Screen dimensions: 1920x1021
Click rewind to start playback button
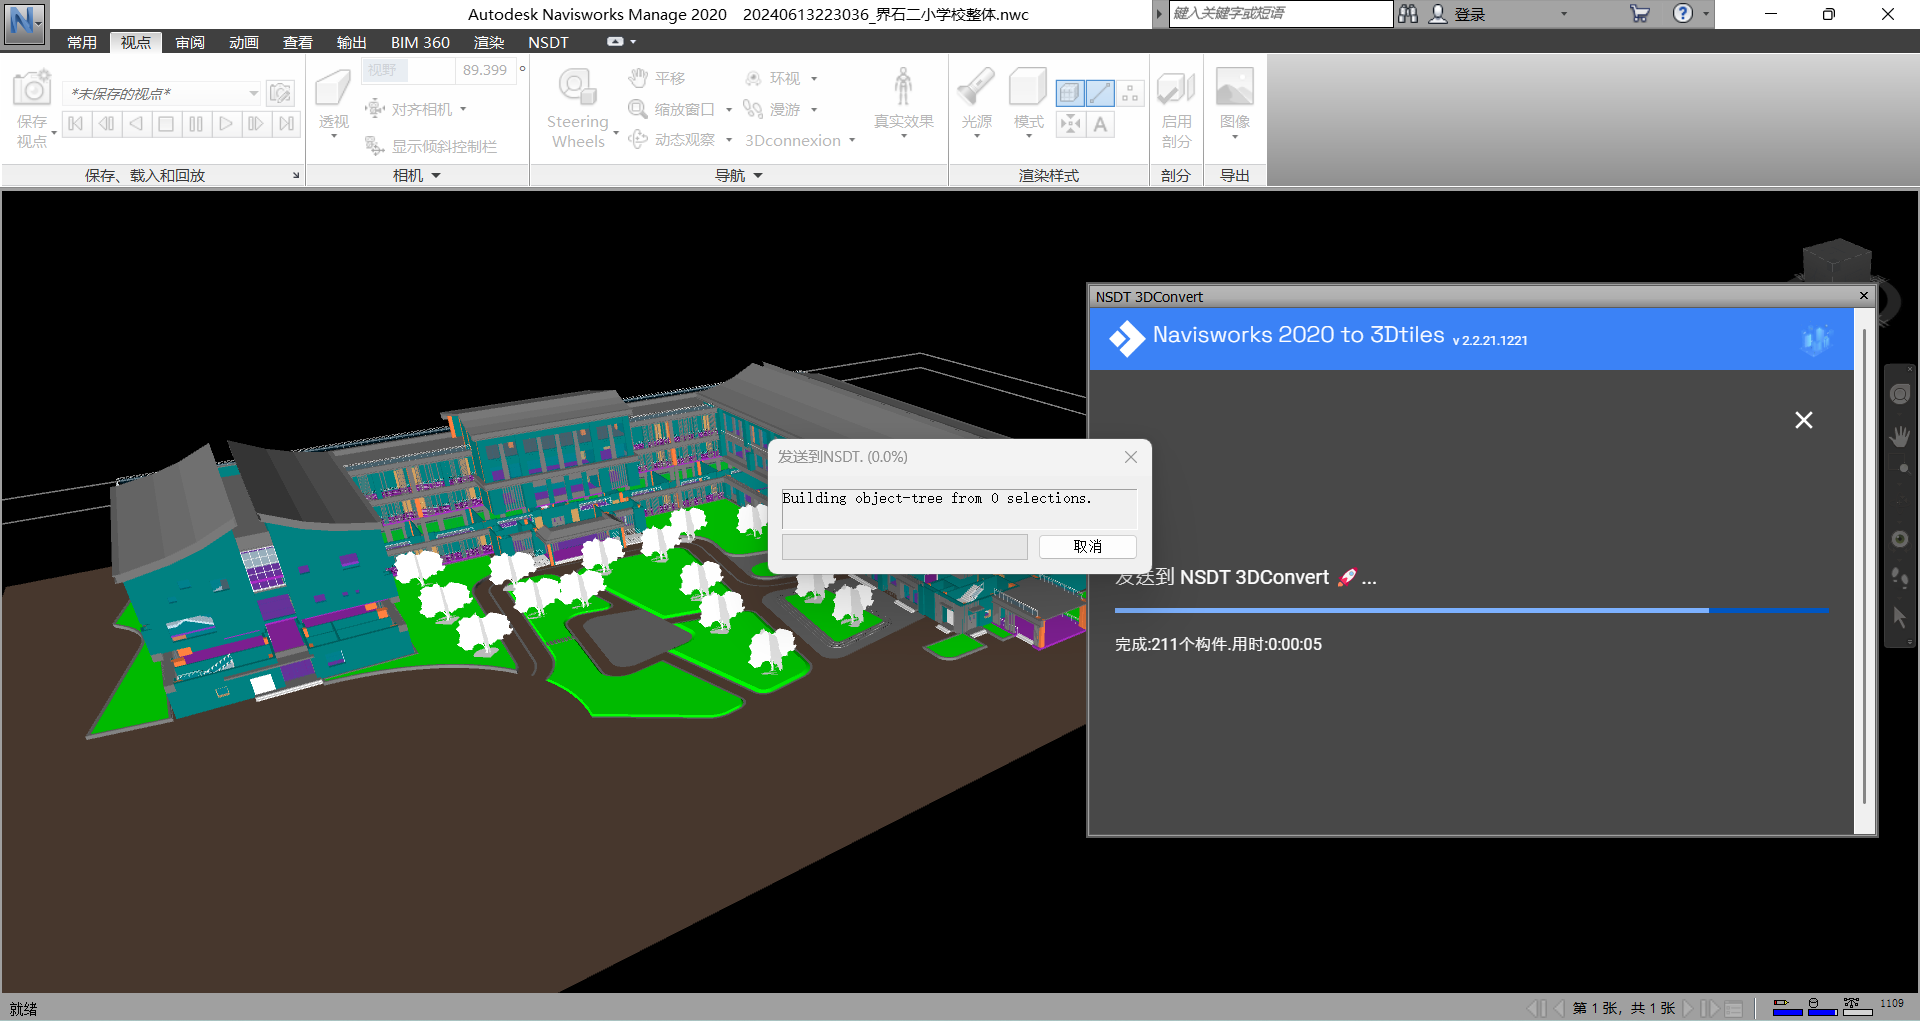[76, 124]
